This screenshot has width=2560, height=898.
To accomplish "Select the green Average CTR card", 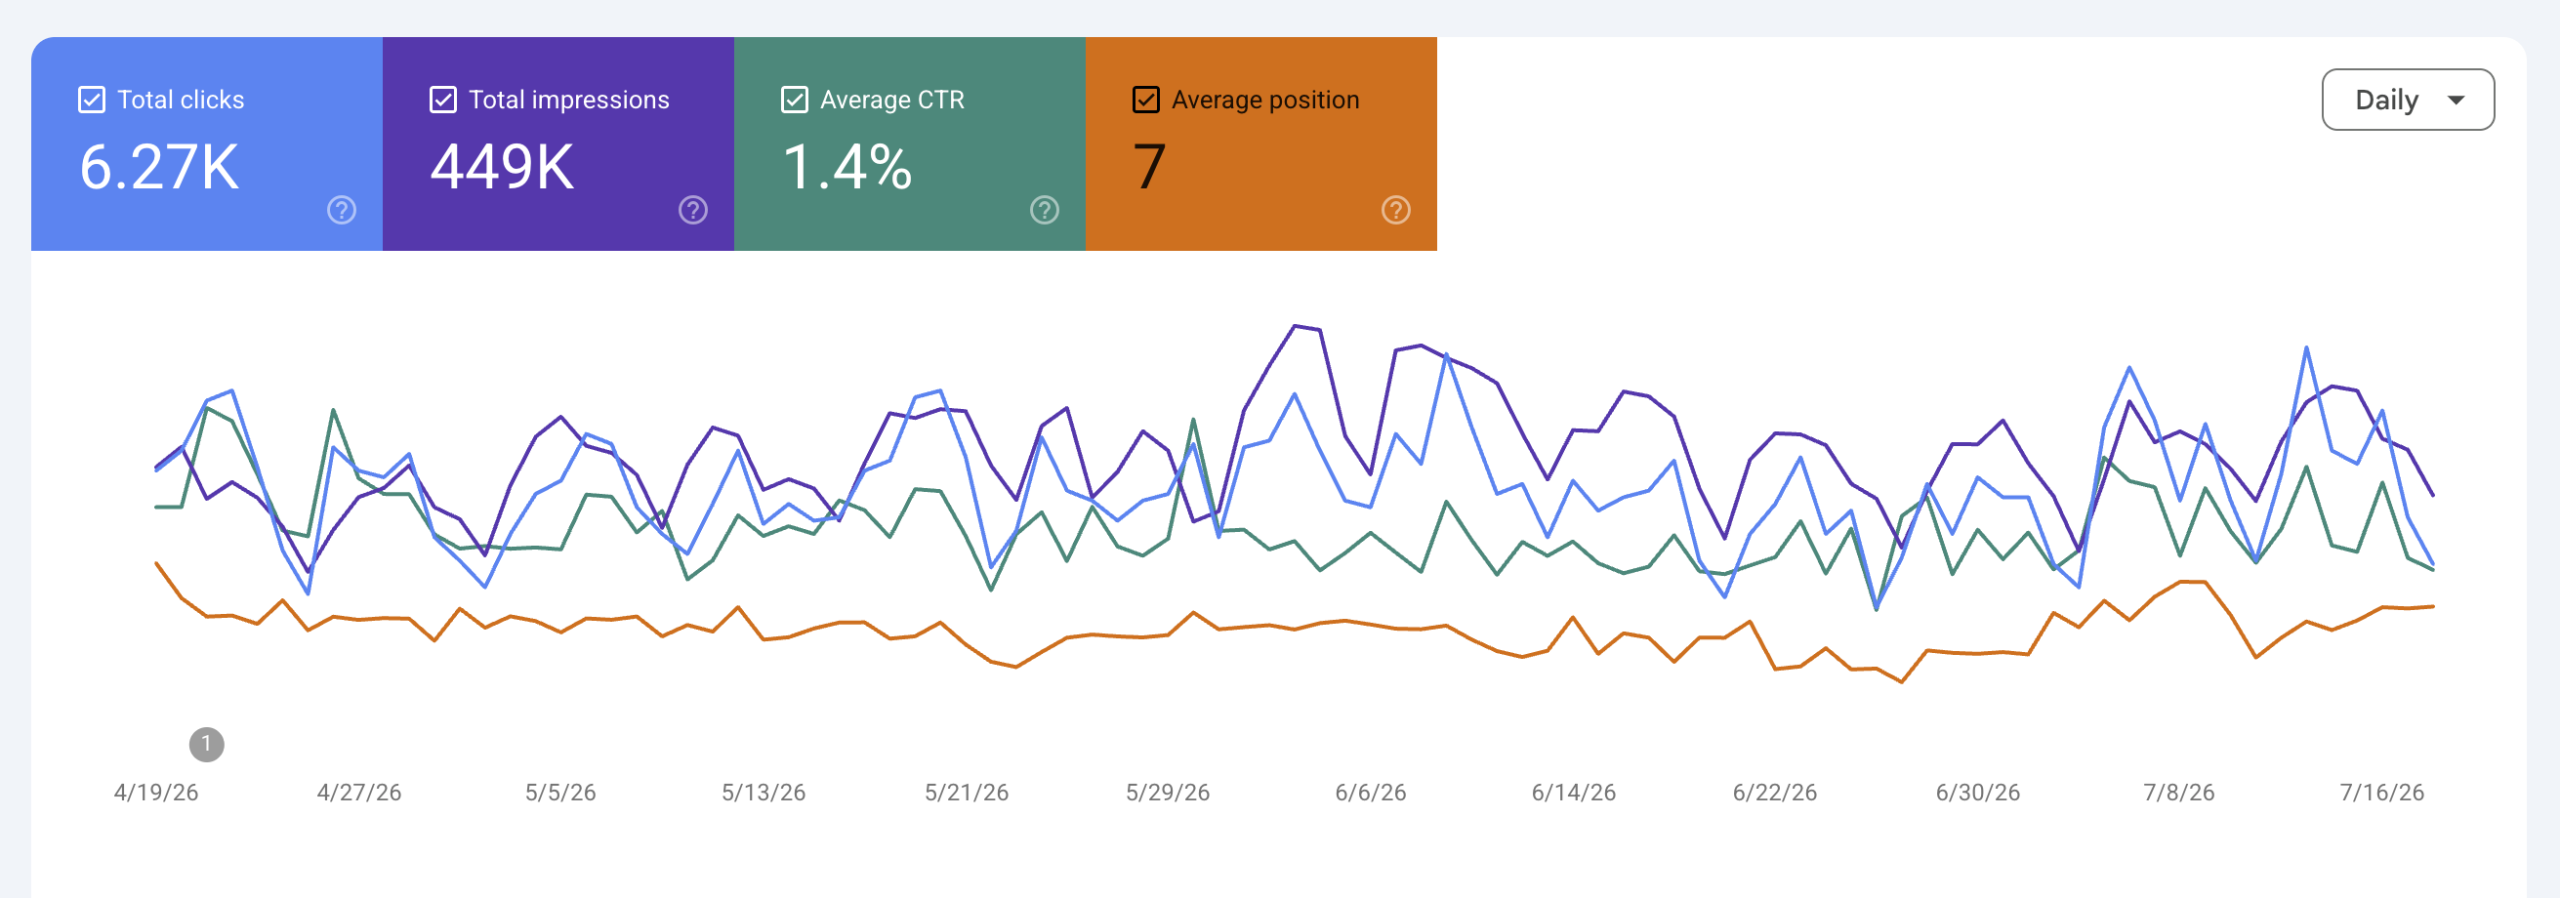I will point(910,144).
